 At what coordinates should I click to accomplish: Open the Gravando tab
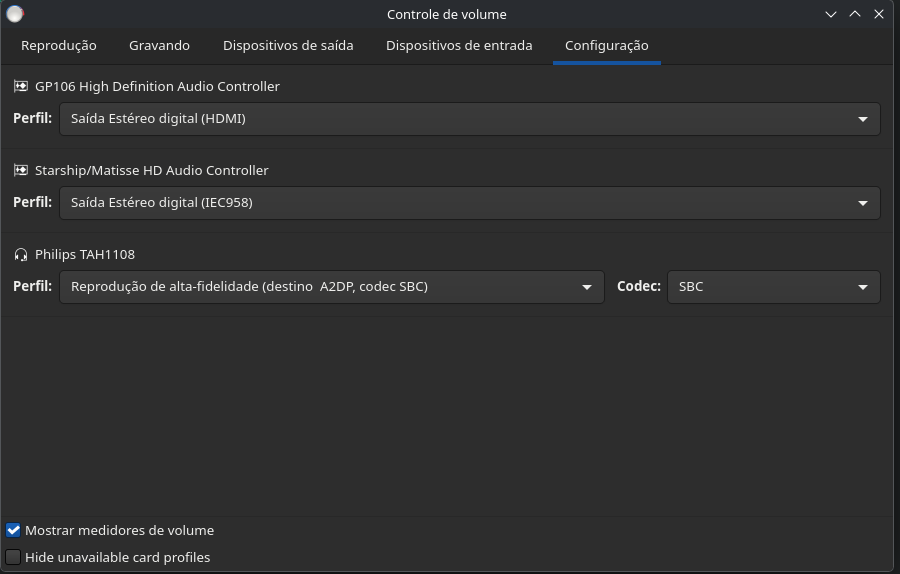[x=159, y=46]
